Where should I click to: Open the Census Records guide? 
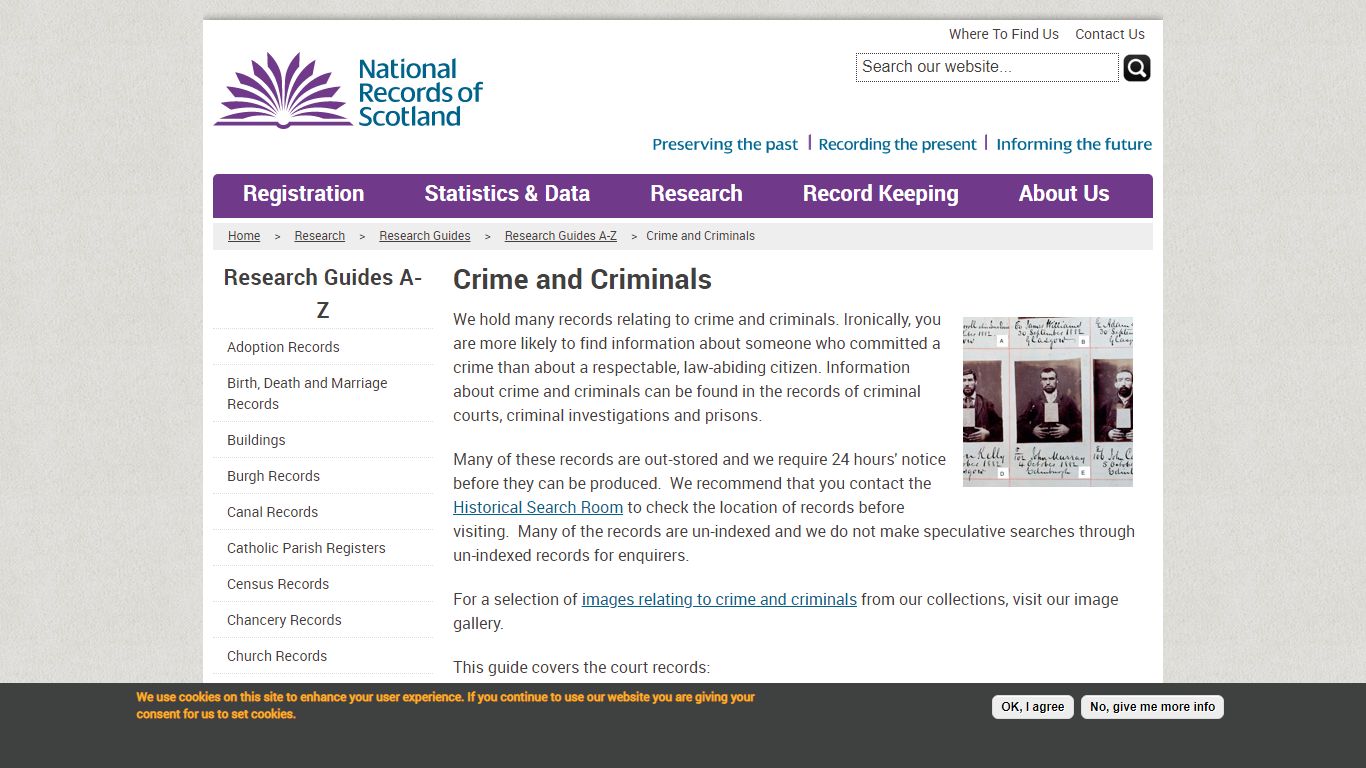(x=322, y=584)
